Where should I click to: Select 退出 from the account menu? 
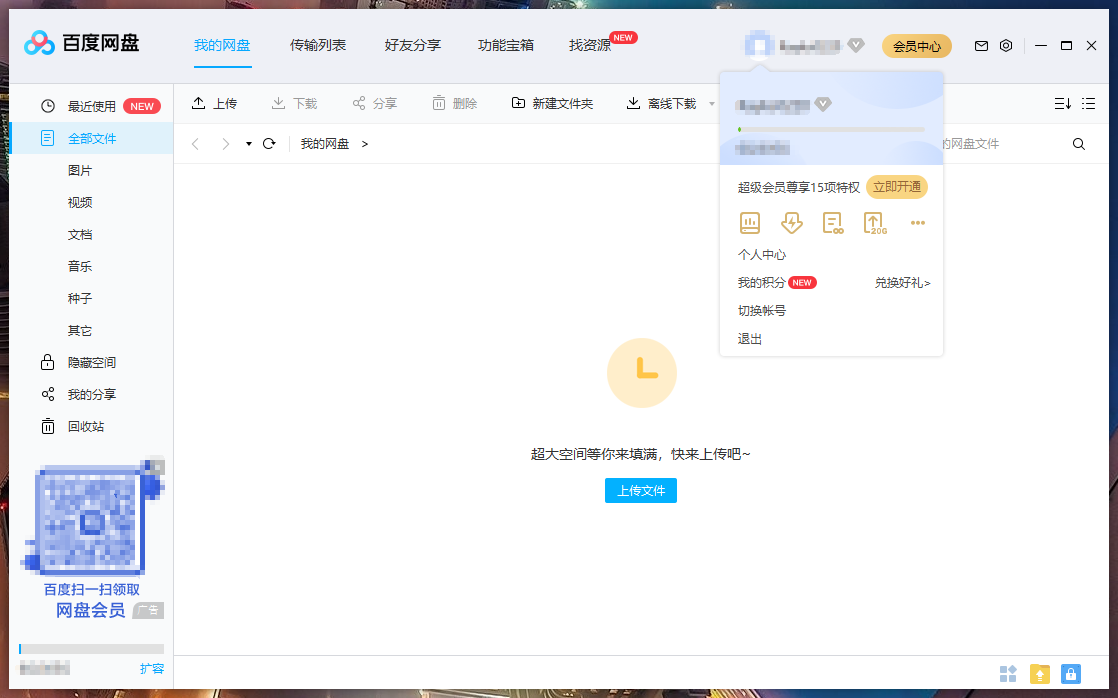click(751, 338)
